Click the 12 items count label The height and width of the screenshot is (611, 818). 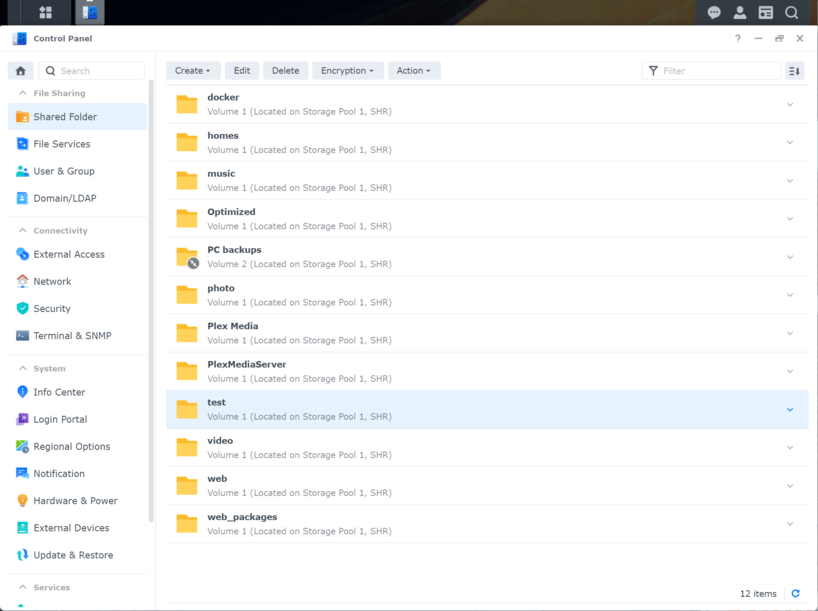point(758,594)
